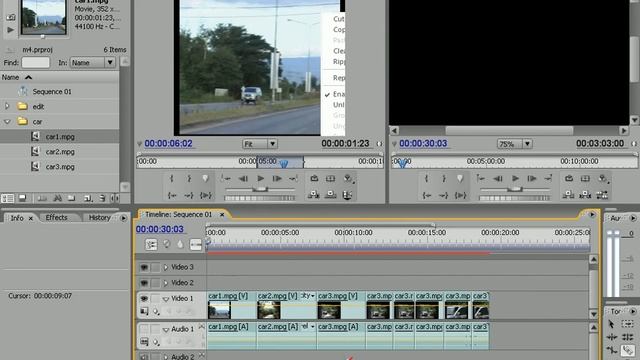The width and height of the screenshot is (640, 360).
Task: Toggle lock box on Video 3 track
Action: (155, 267)
